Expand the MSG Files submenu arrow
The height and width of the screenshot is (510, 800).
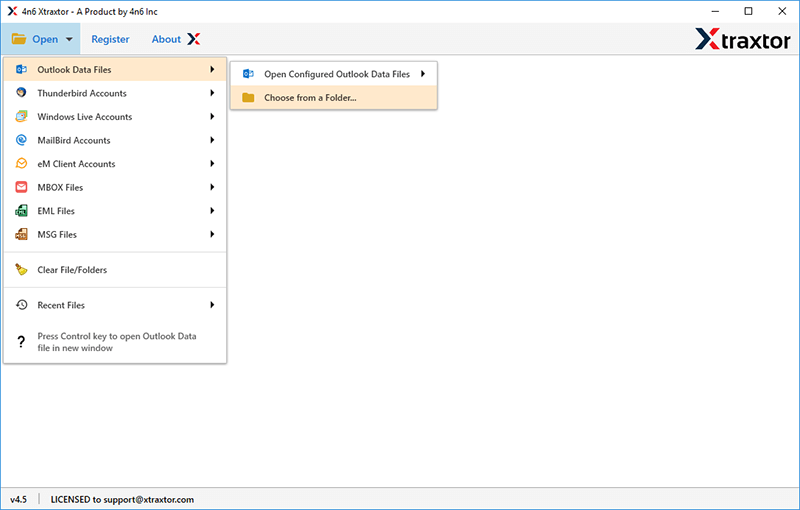click(x=212, y=234)
